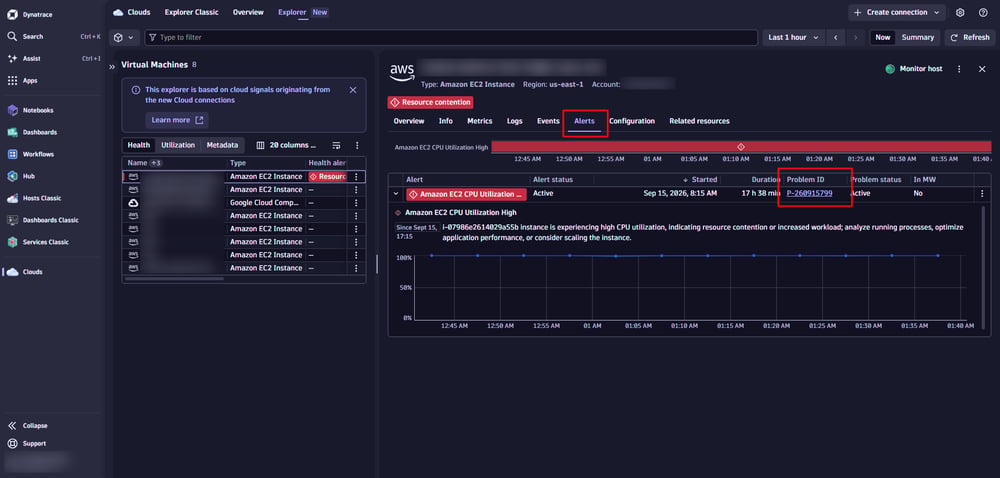Open the Apps grid in the sidebar
Viewport: 1000px width, 478px height.
[30, 81]
